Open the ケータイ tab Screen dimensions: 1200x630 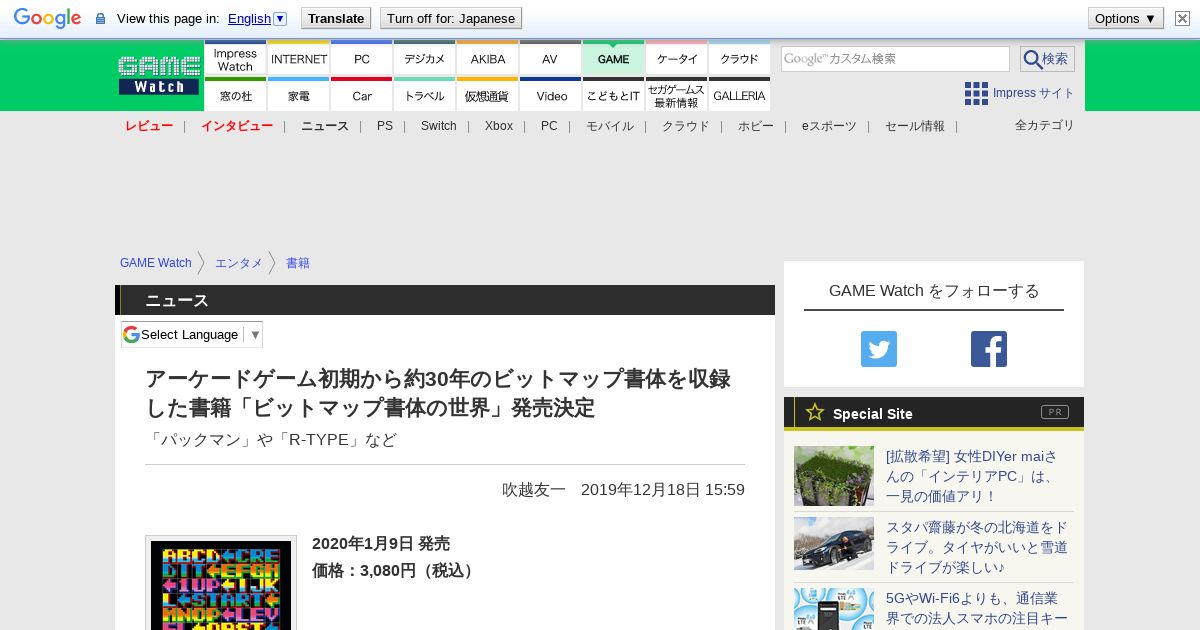(677, 59)
